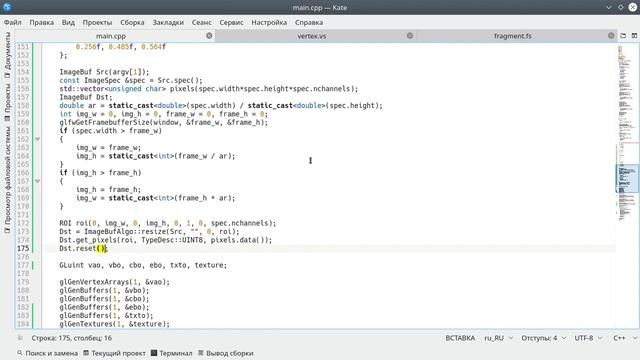
Task: Collapse the code block at line 167
Action: point(38,181)
